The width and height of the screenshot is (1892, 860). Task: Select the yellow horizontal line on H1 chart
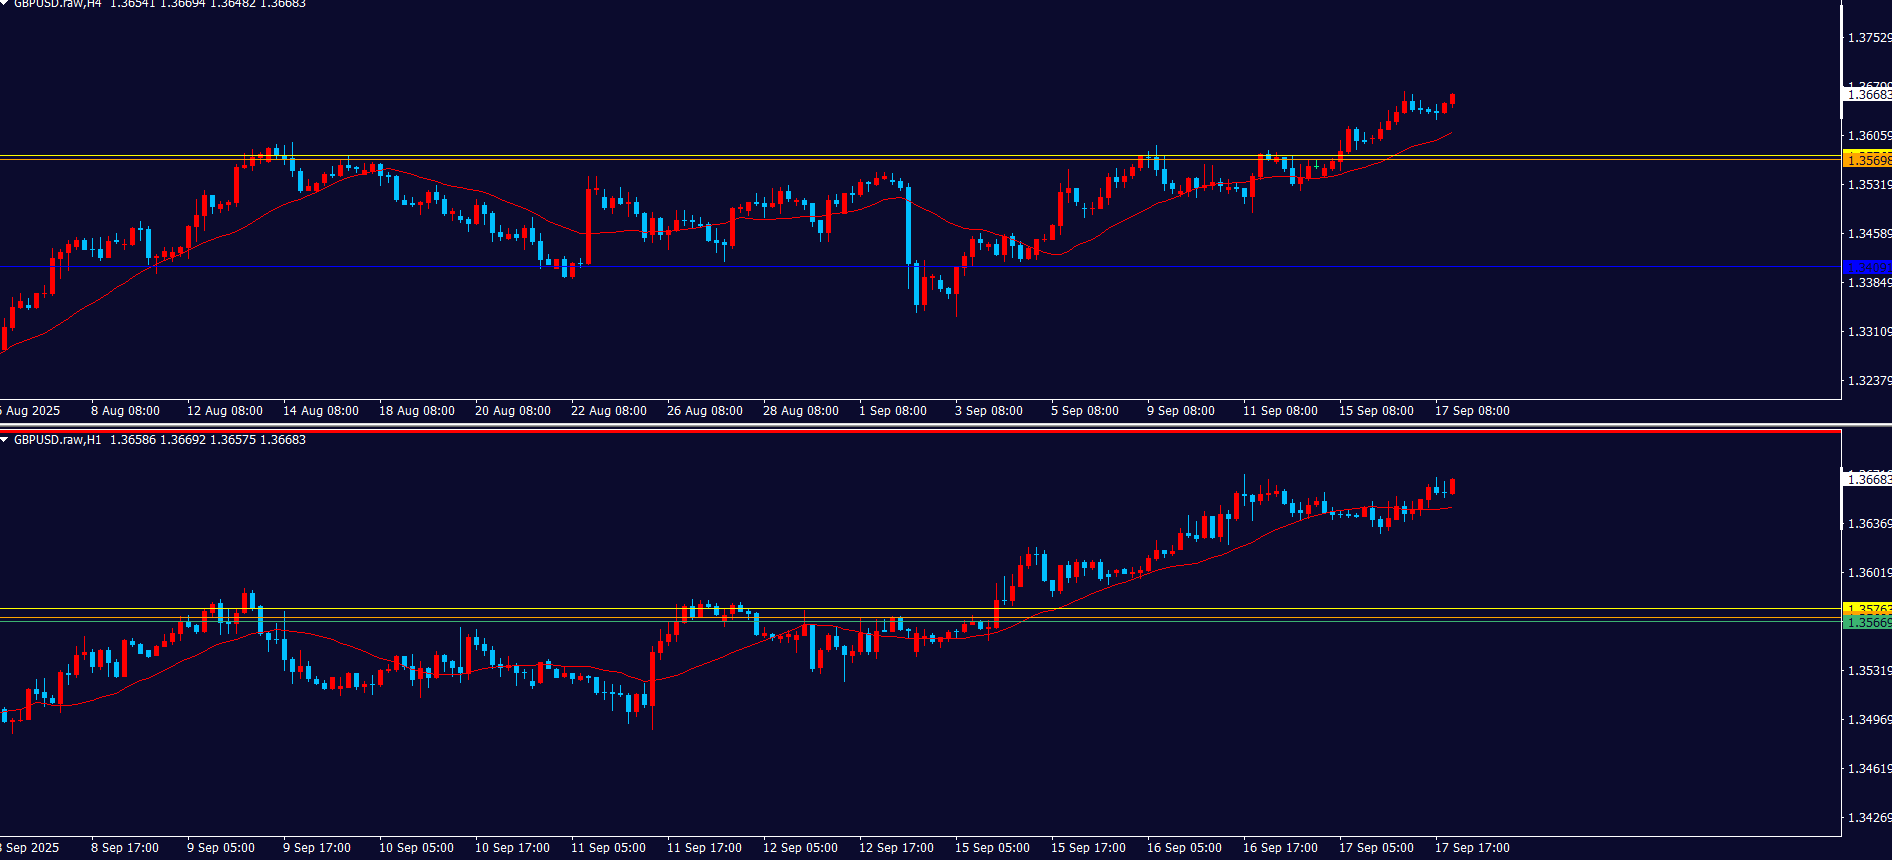tap(500, 608)
